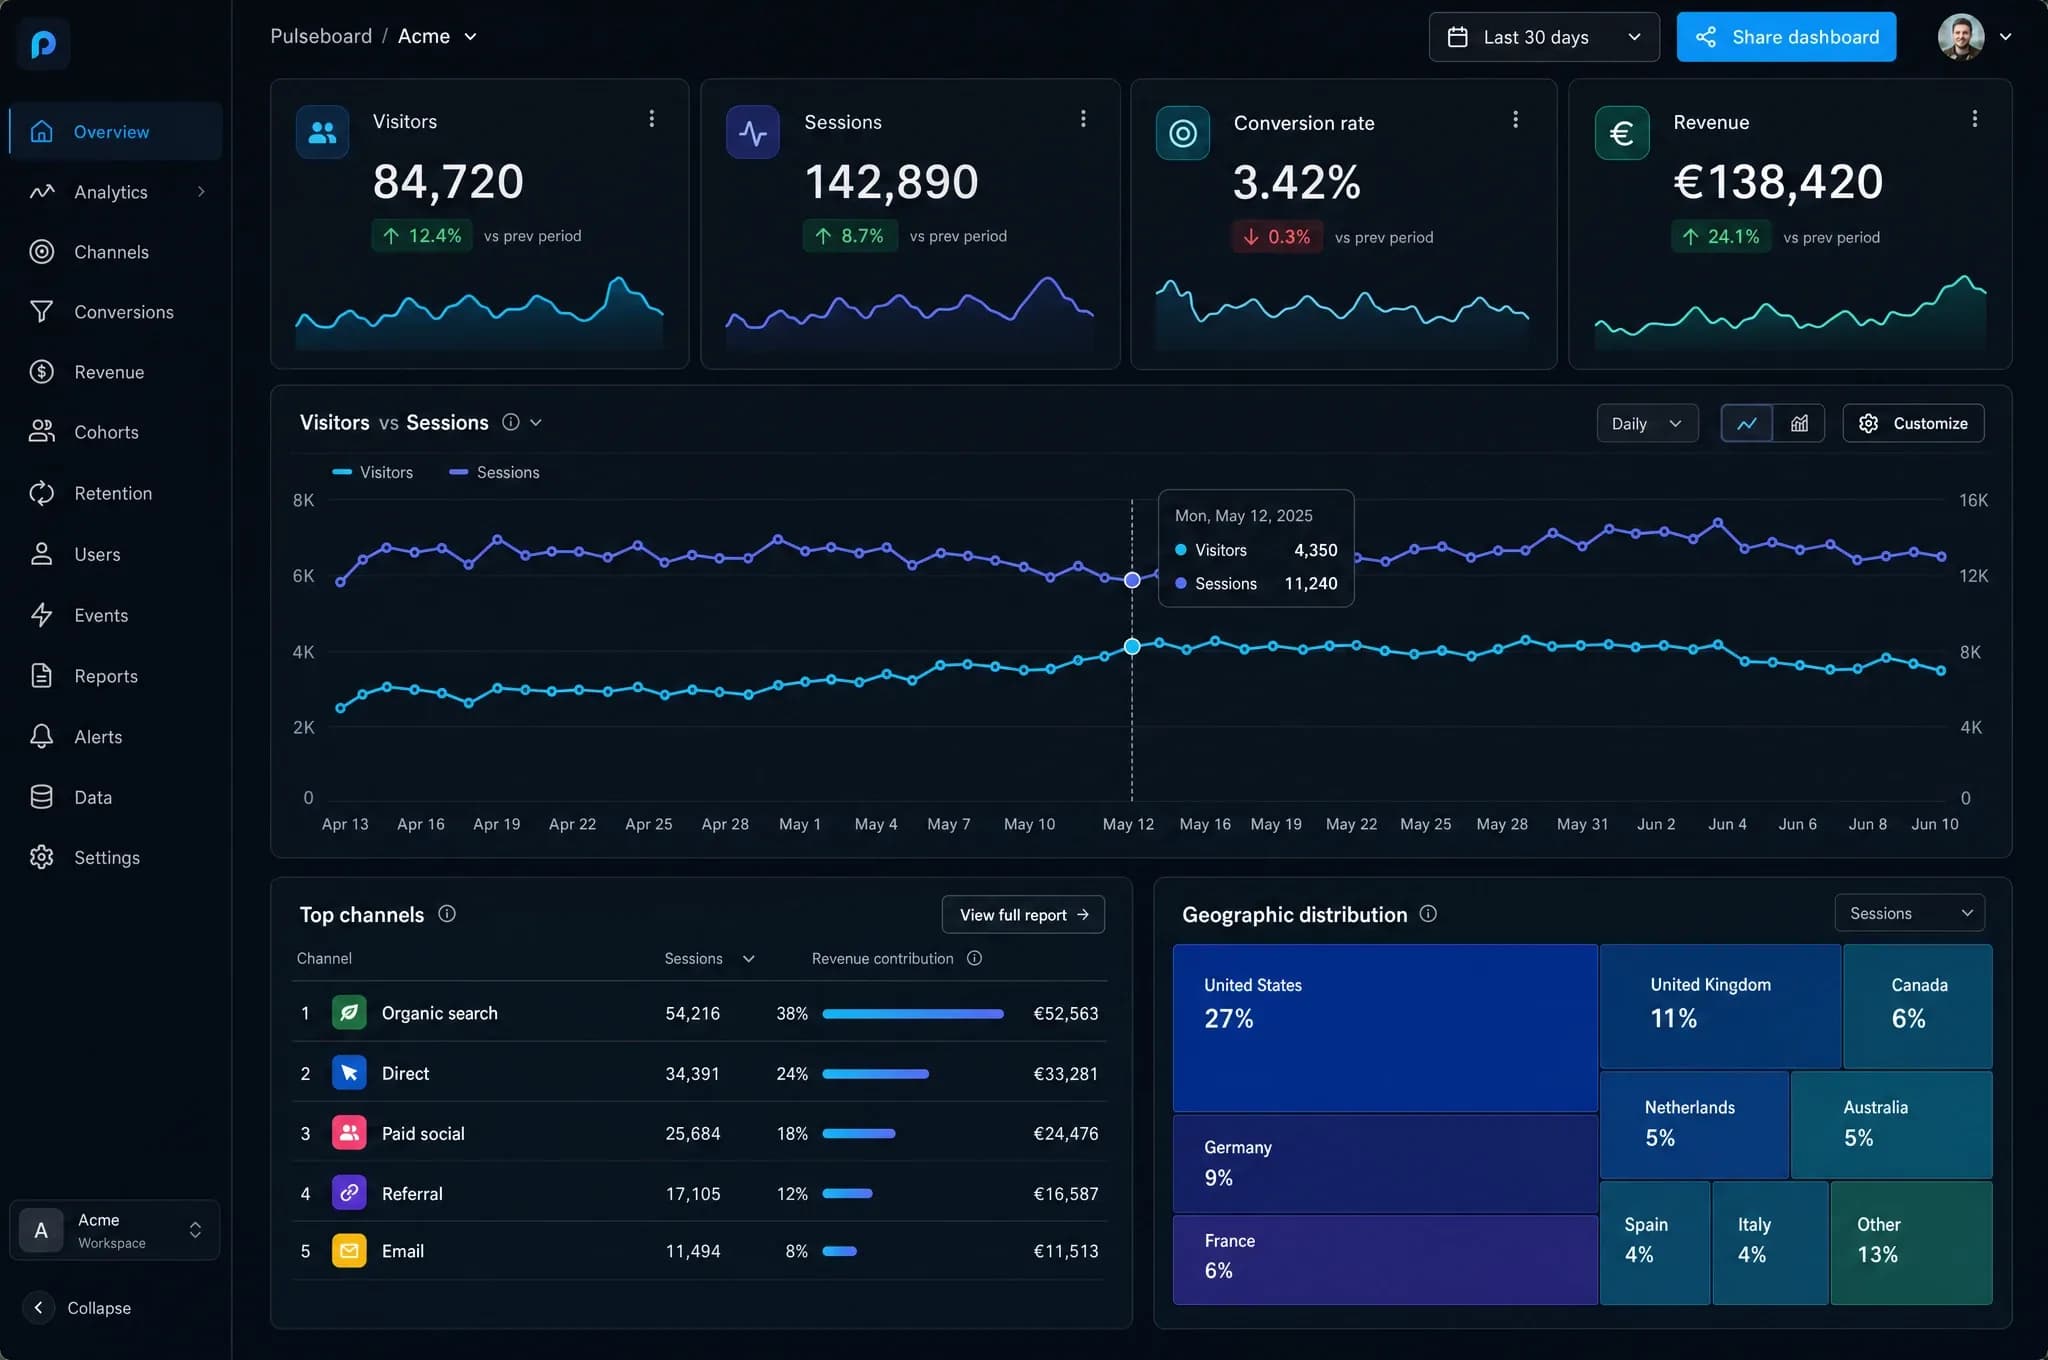Click the Organic search leaf icon
Screen dimensions: 2048x1360
click(x=349, y=1013)
